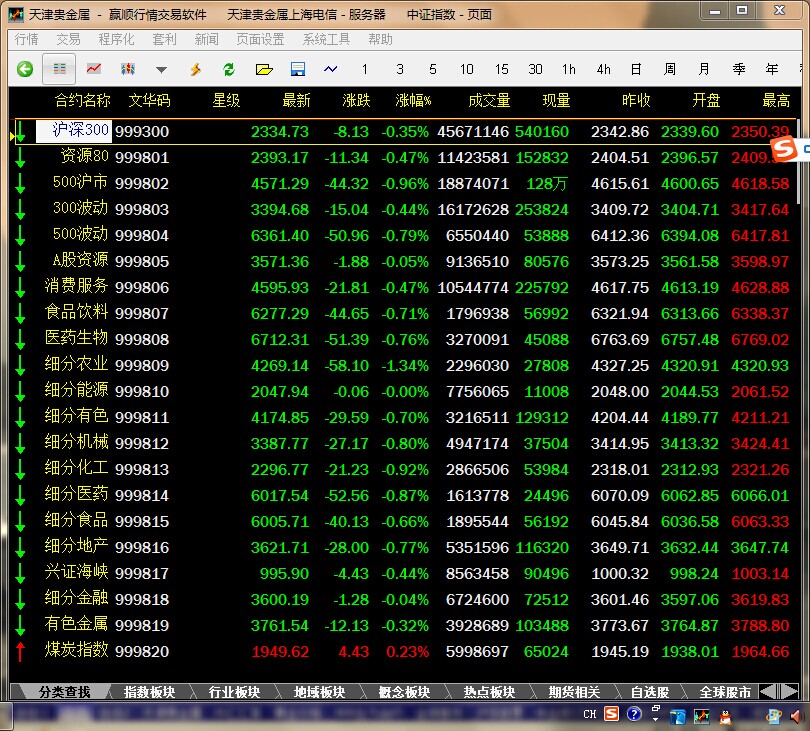Sort by the 昨收 column header
810x731 pixels.
[x=636, y=100]
